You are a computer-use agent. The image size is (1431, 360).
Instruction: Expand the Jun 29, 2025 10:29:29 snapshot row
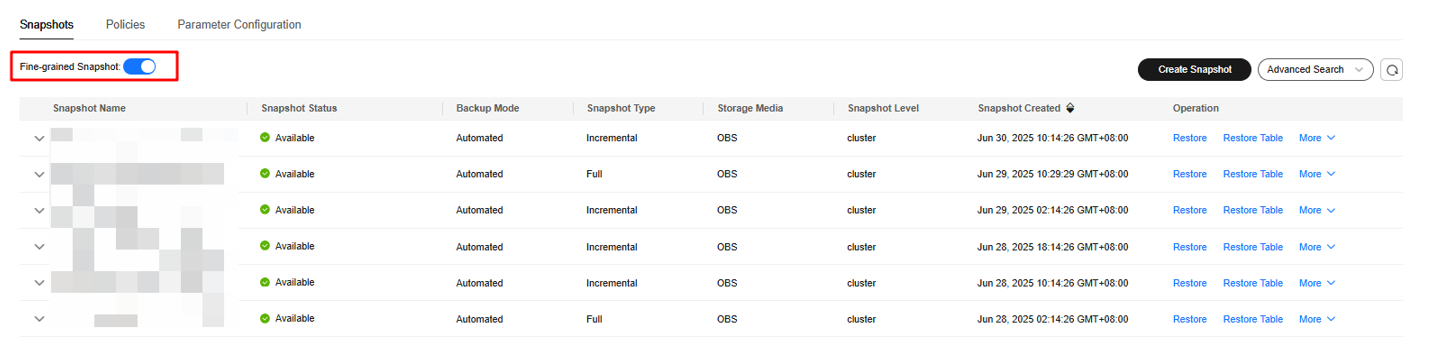39,175
